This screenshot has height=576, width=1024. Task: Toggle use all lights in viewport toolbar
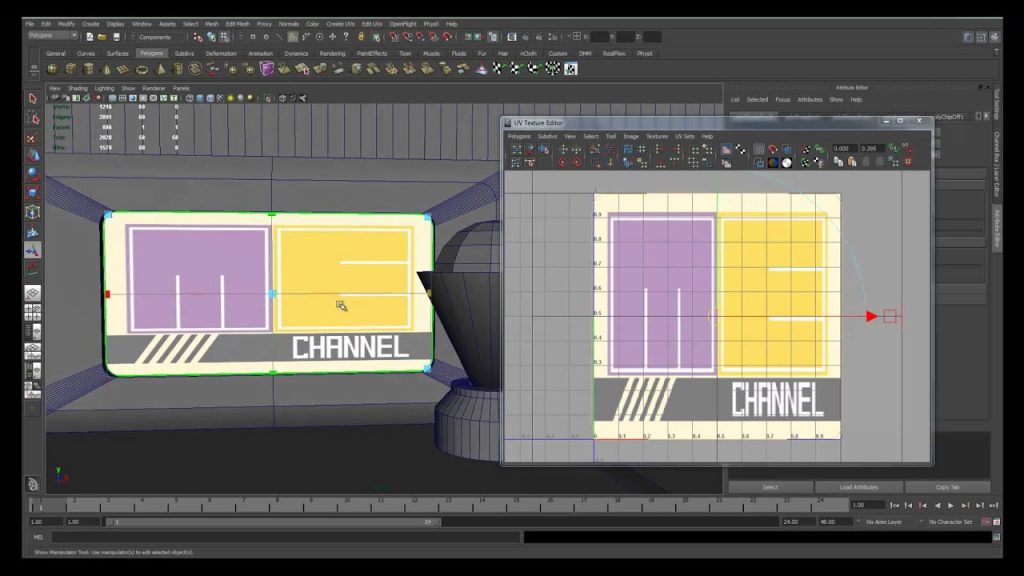[231, 98]
